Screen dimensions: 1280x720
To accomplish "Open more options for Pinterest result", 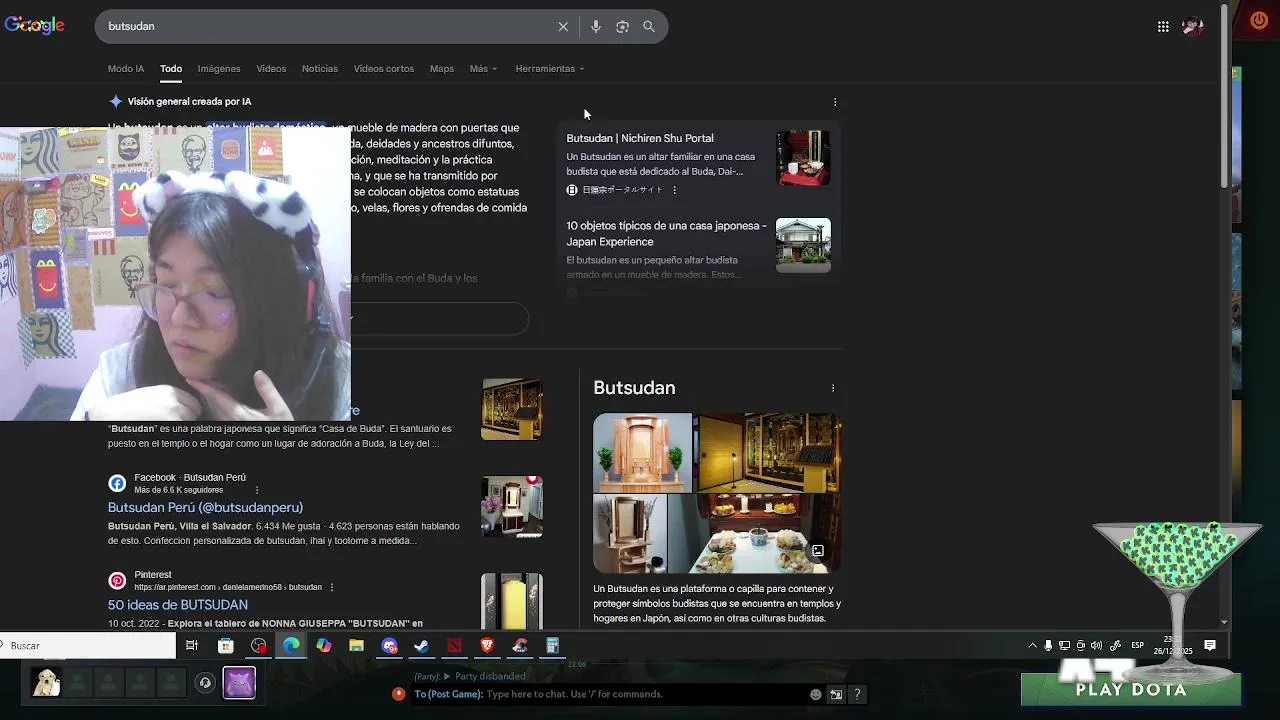I will click(x=332, y=587).
